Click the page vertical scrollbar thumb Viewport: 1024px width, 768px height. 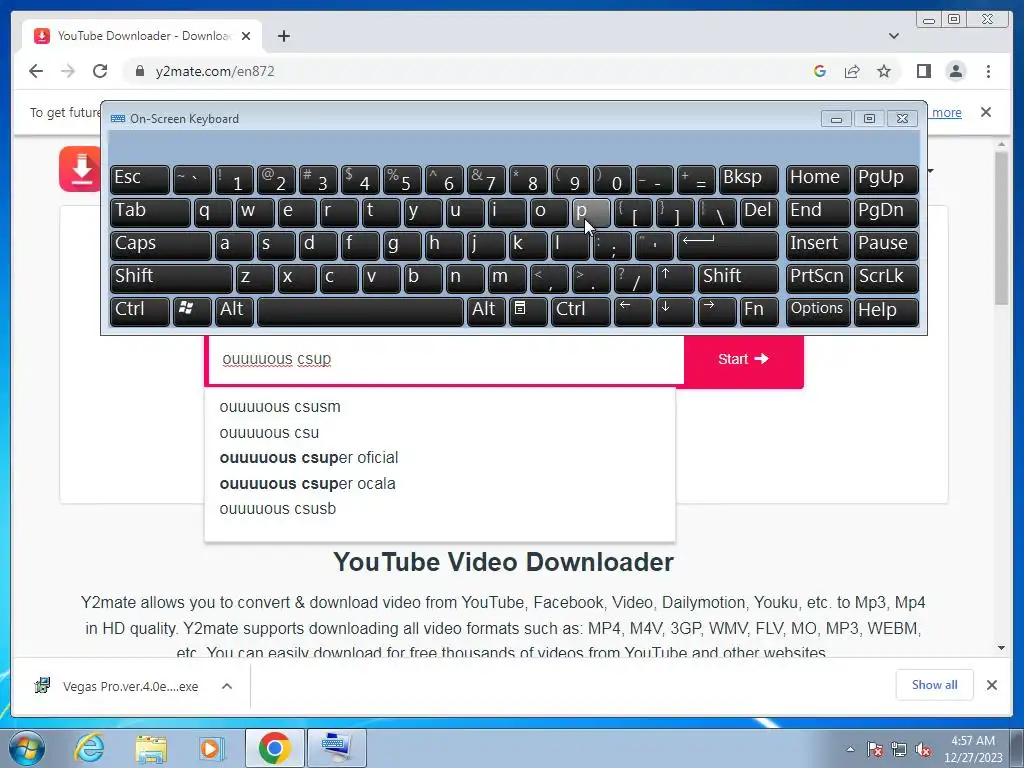click(1002, 228)
